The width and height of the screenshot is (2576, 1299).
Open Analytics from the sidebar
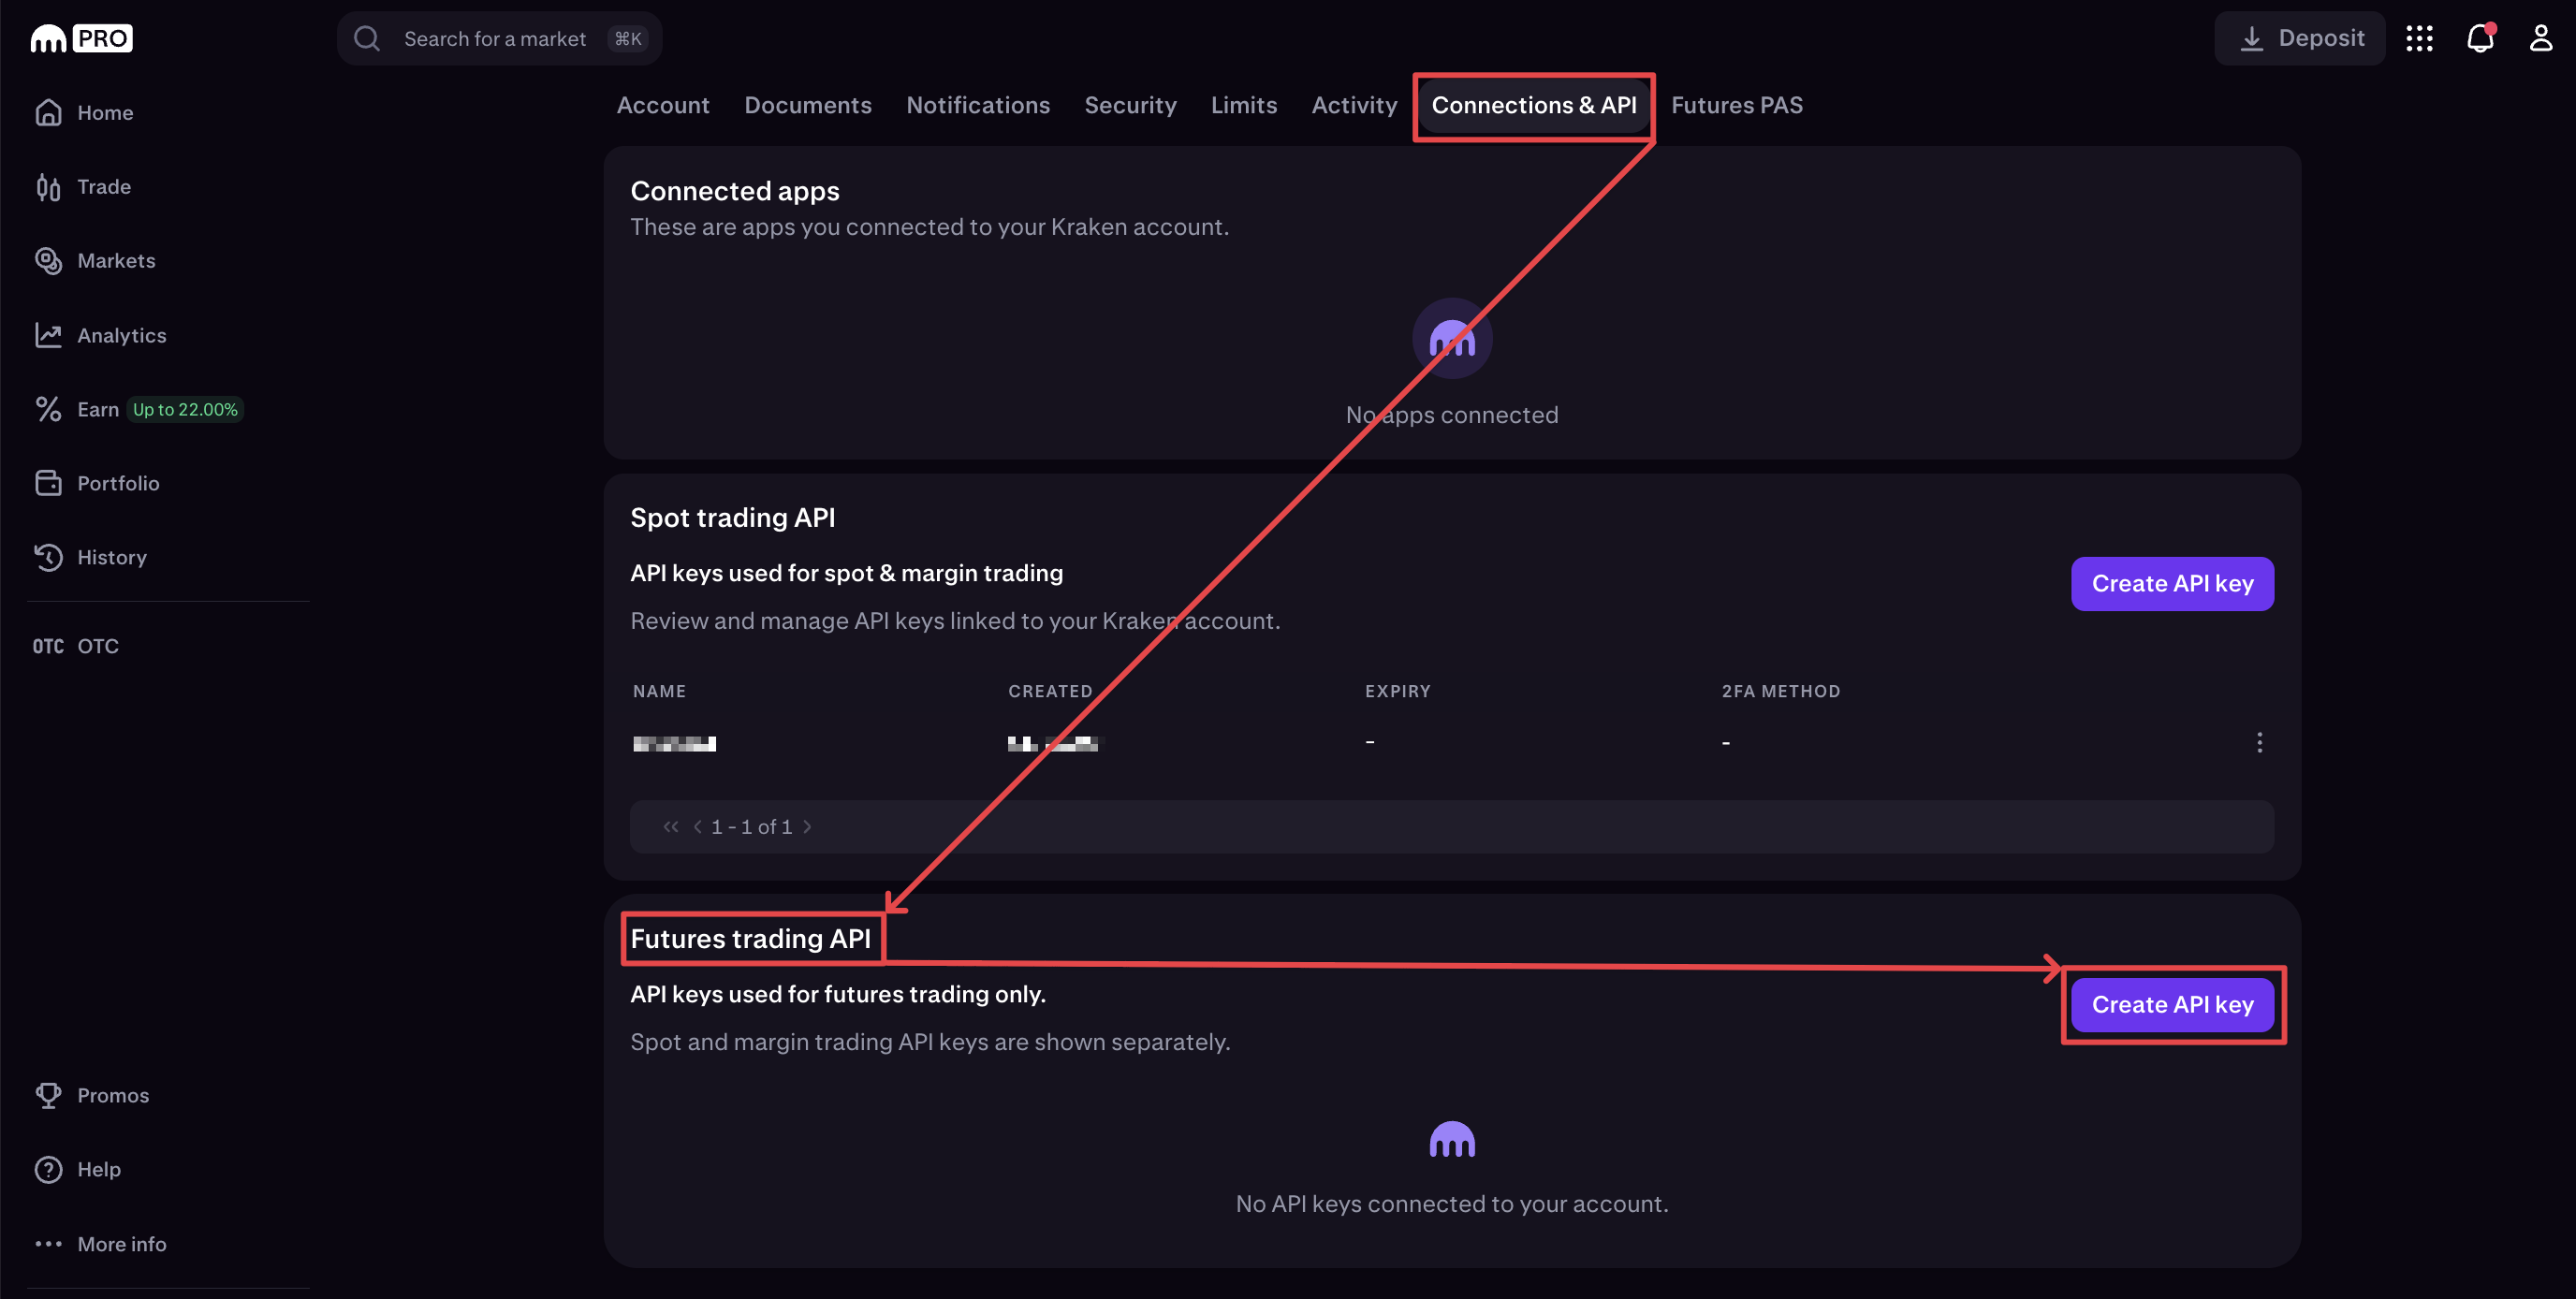click(x=121, y=335)
